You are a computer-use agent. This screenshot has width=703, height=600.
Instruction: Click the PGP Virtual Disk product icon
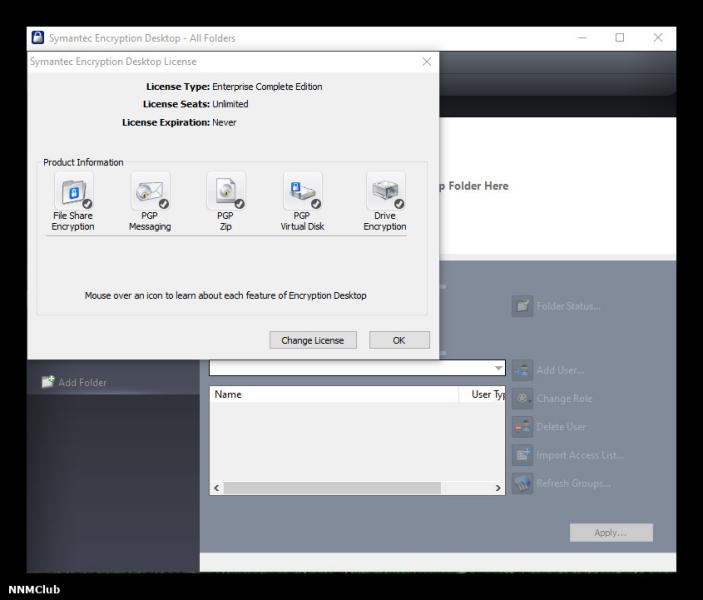303,191
